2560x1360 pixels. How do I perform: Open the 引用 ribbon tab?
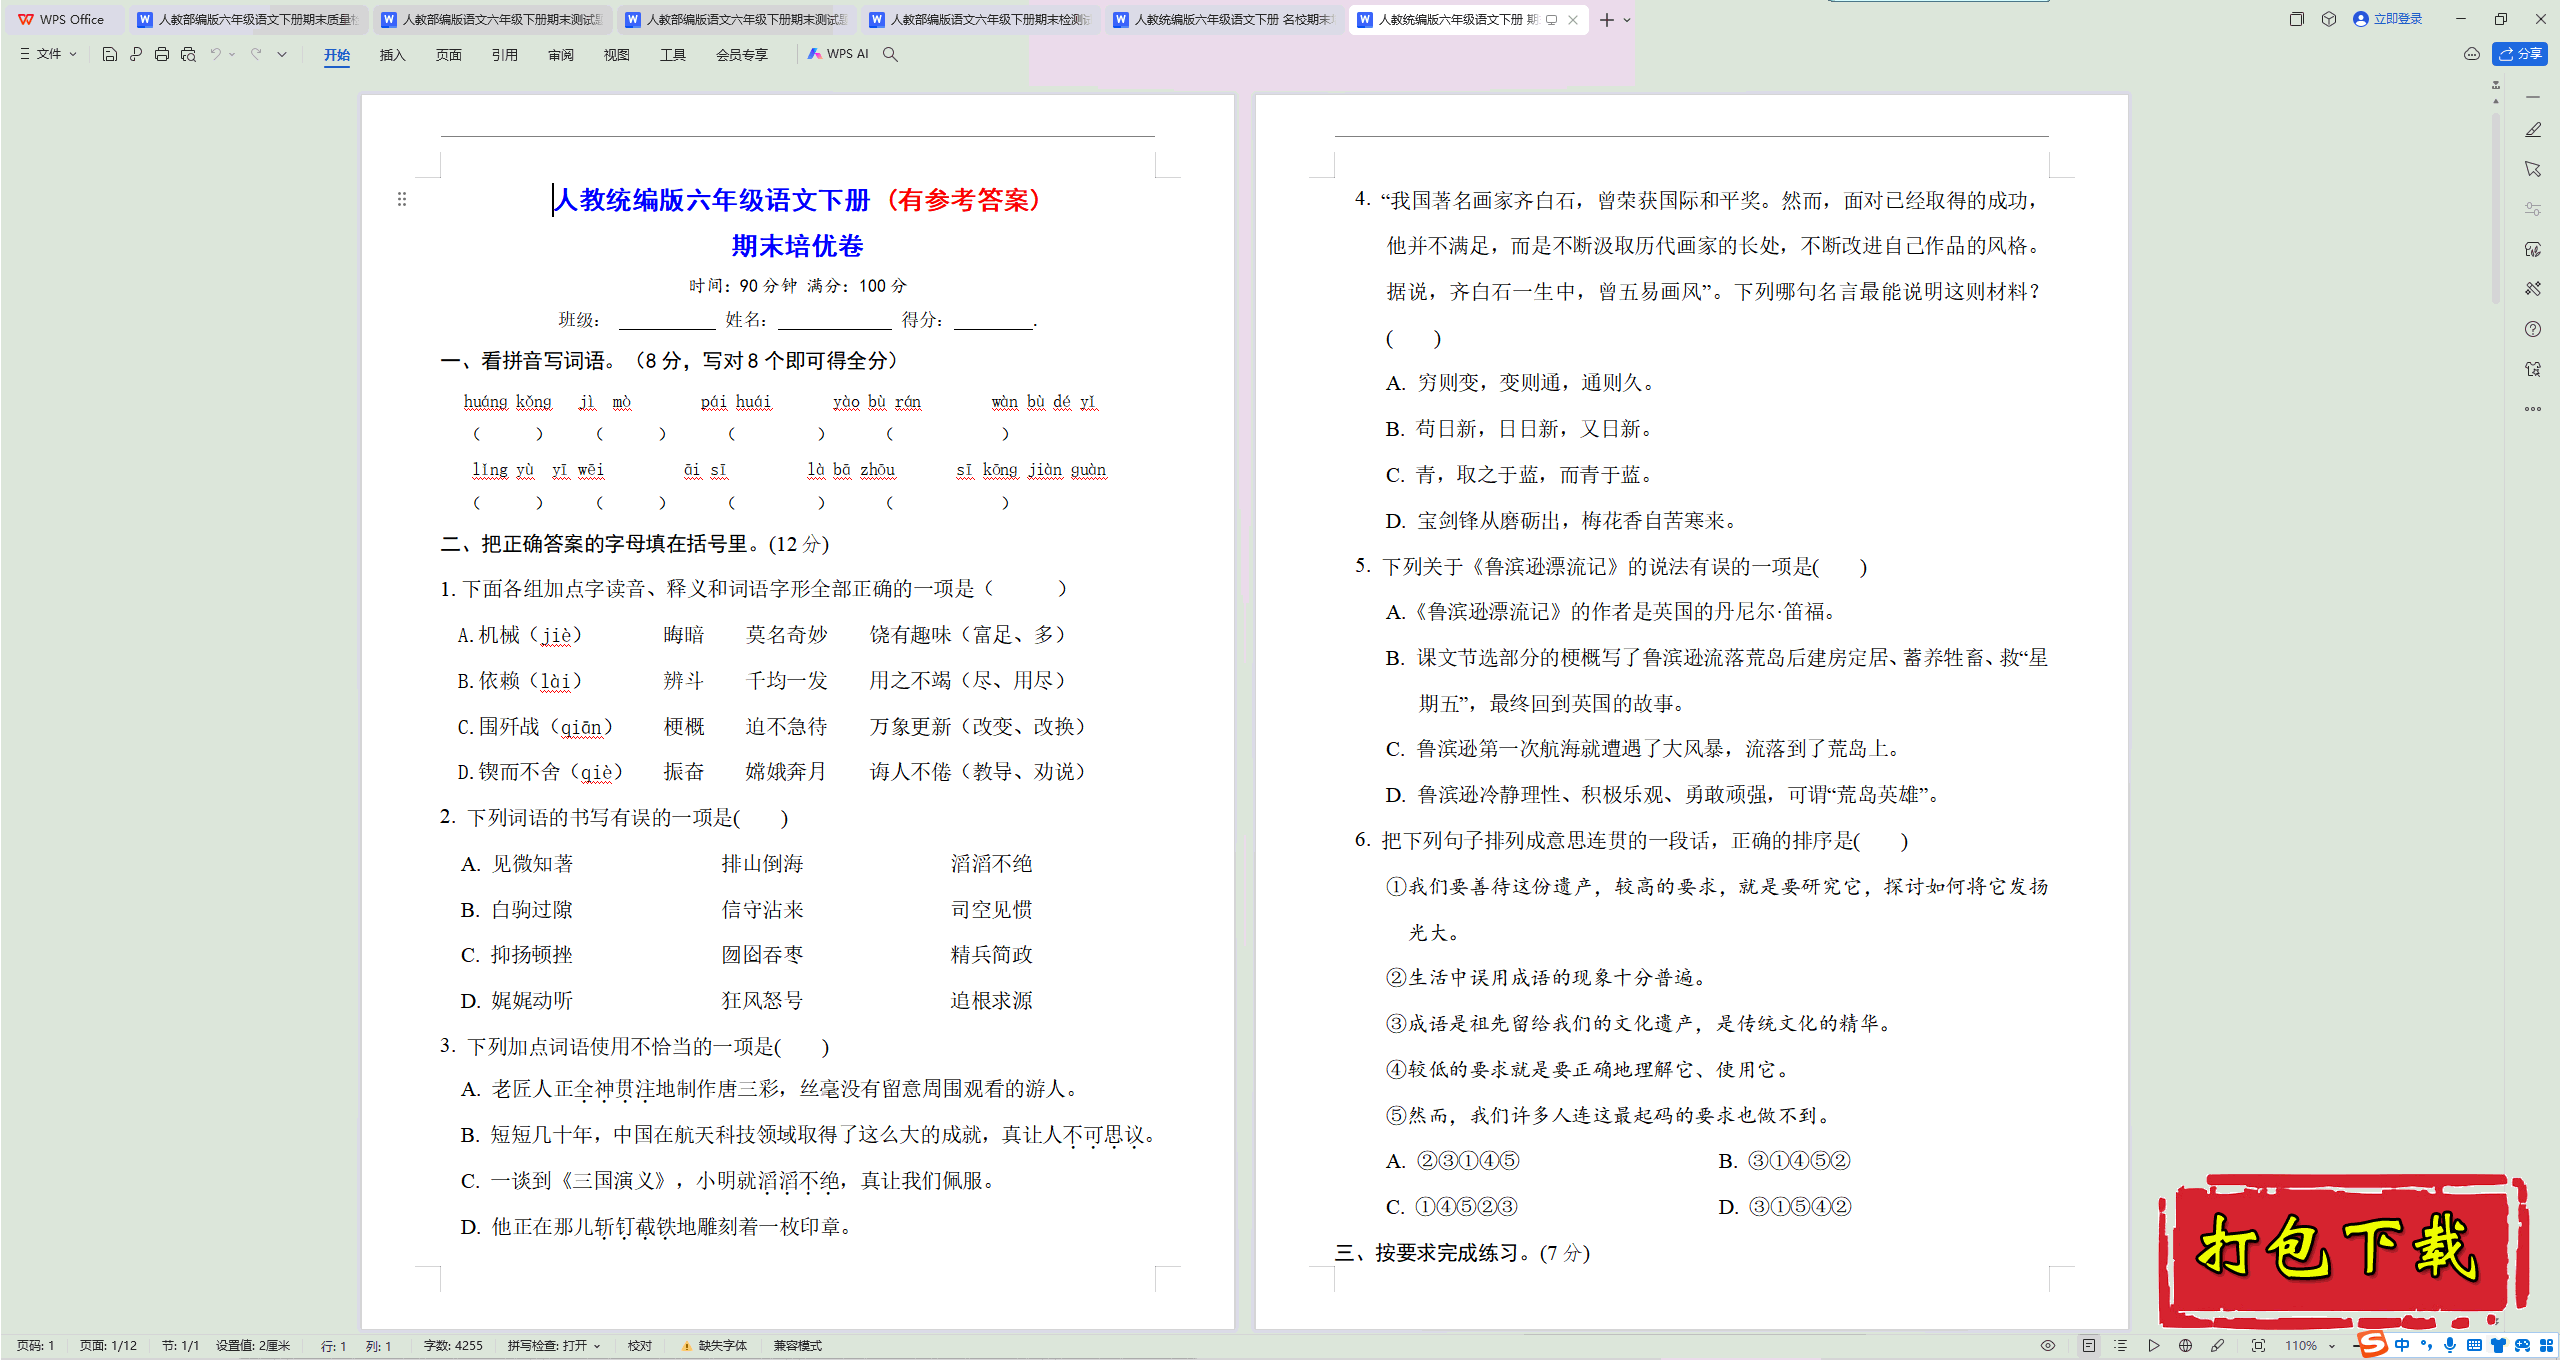504,55
